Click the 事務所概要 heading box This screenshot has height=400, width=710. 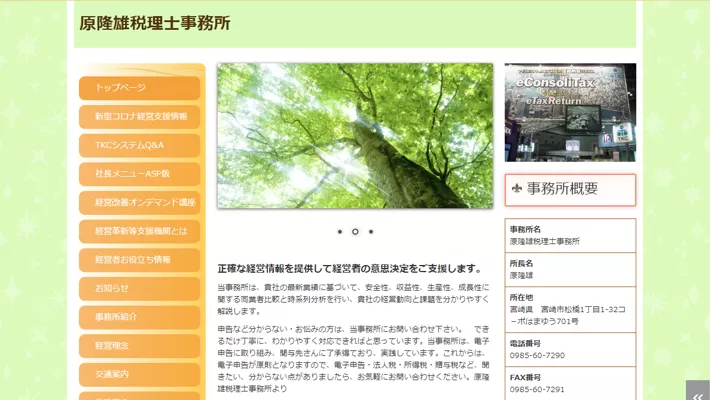tap(570, 189)
